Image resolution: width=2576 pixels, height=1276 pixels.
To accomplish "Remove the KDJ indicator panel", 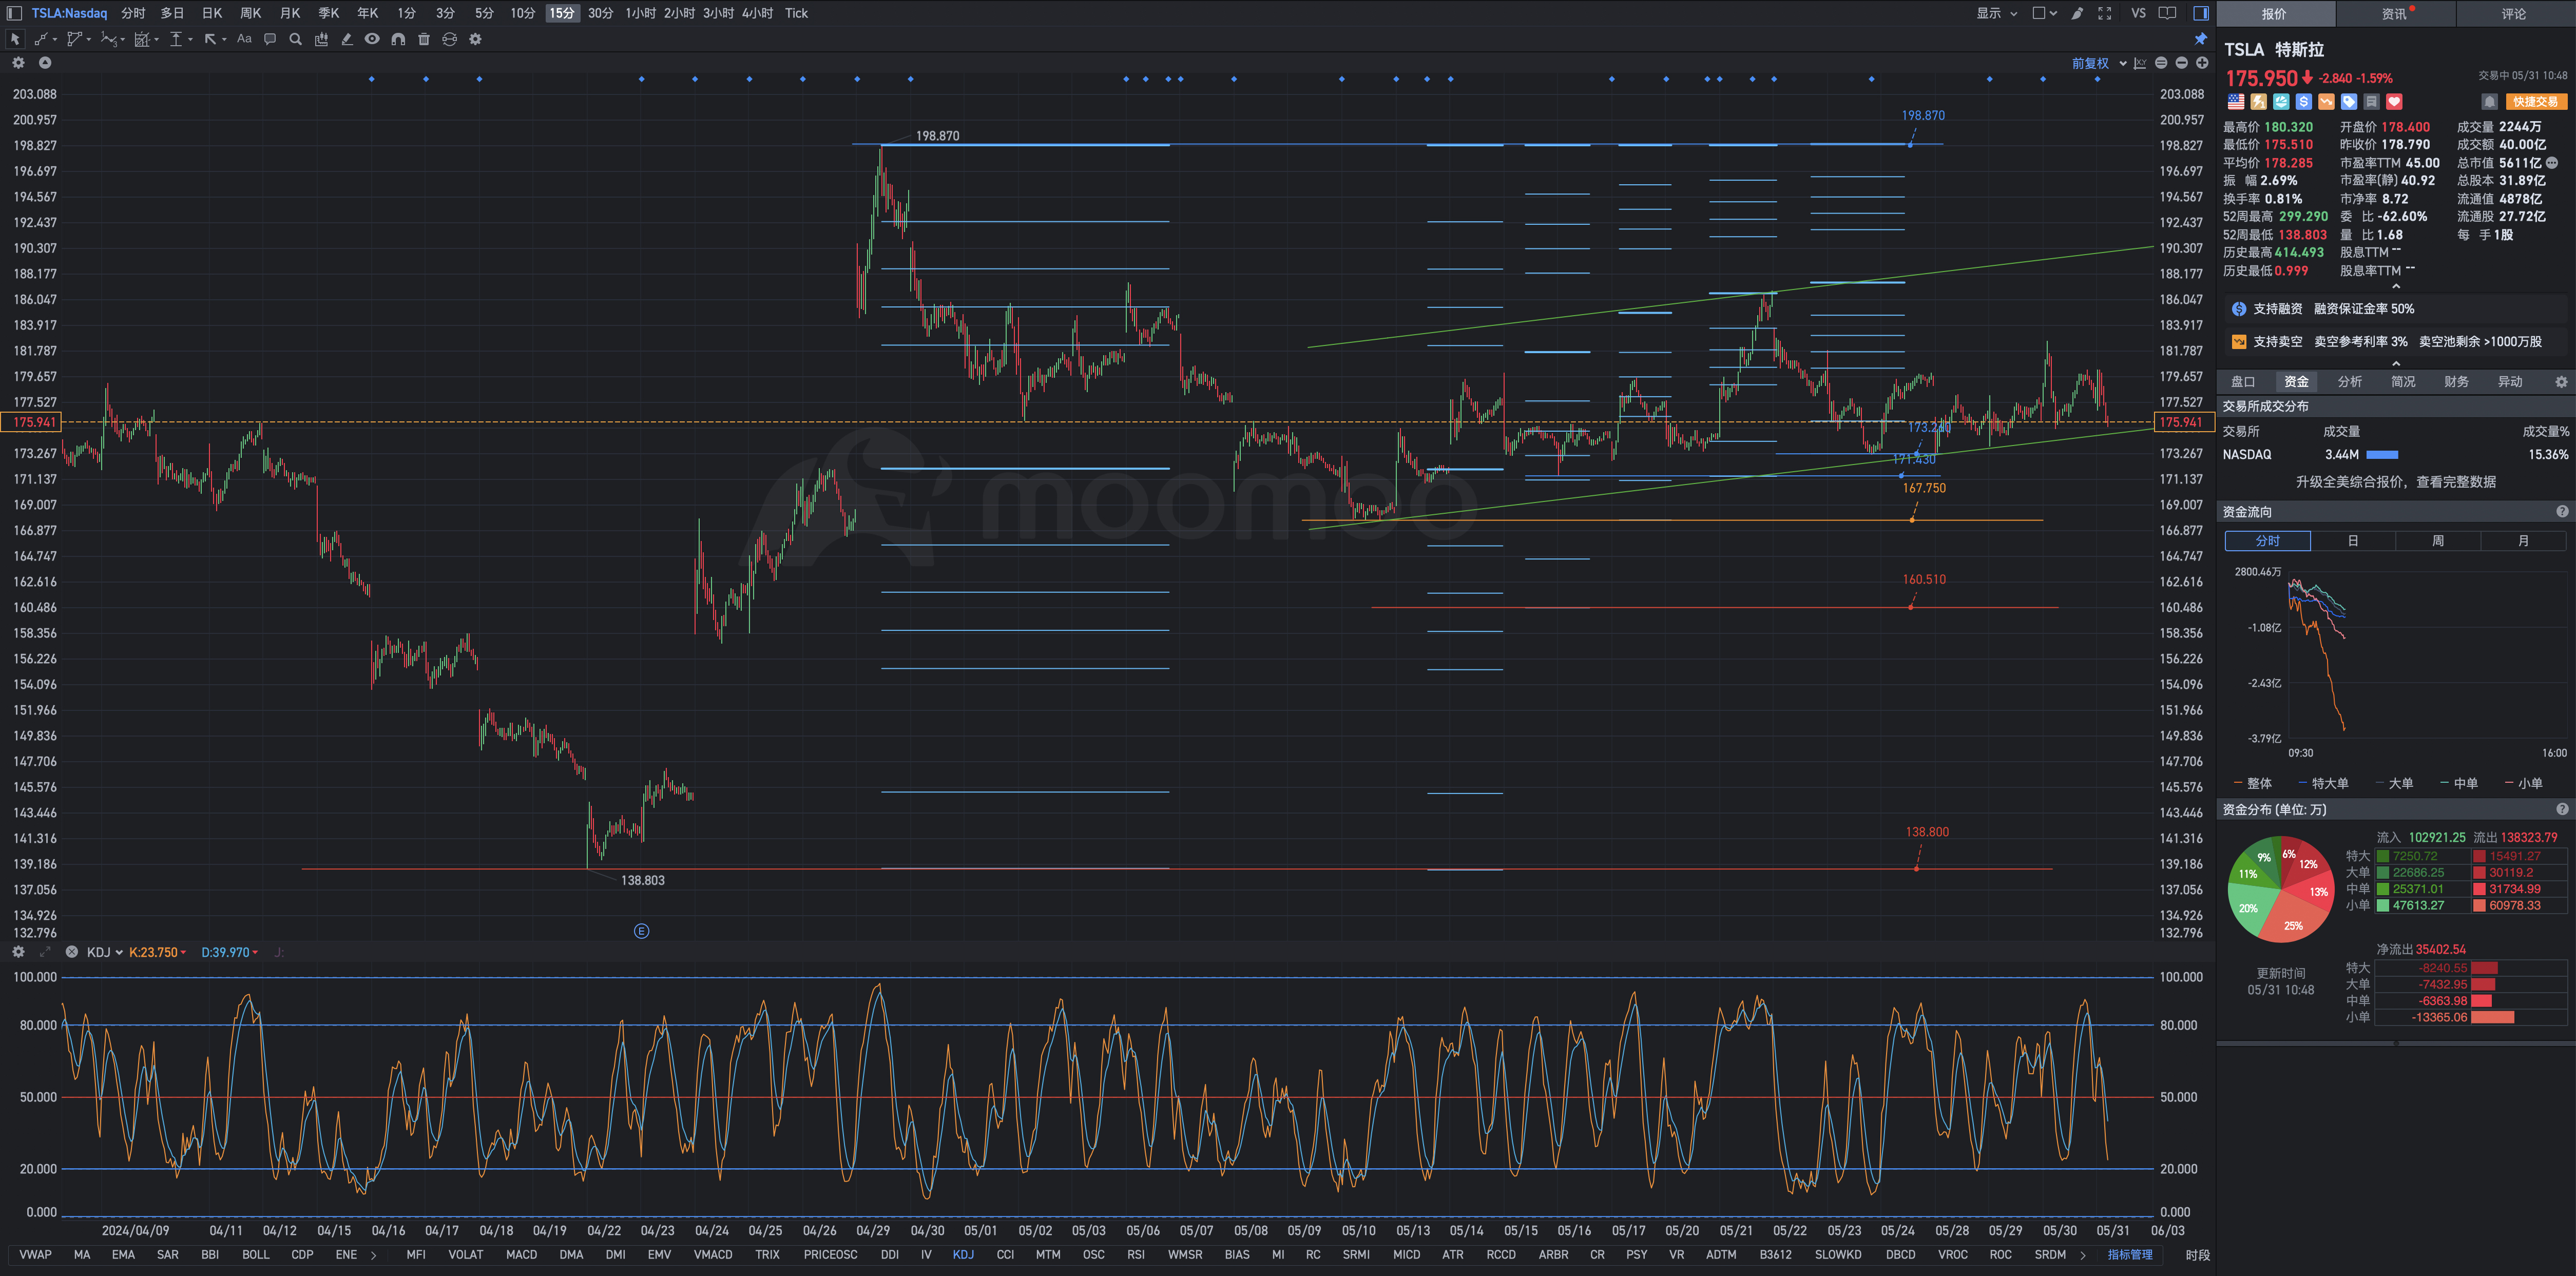I will 72,952.
